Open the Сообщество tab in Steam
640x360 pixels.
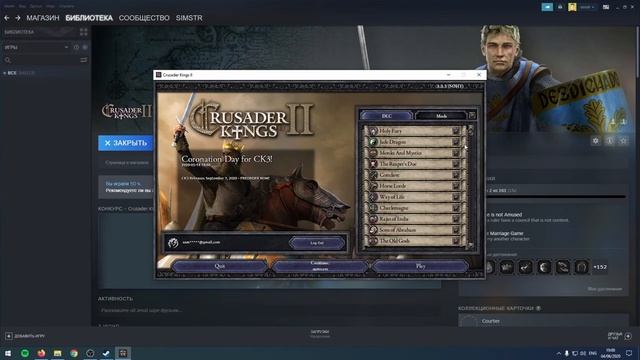coord(144,18)
